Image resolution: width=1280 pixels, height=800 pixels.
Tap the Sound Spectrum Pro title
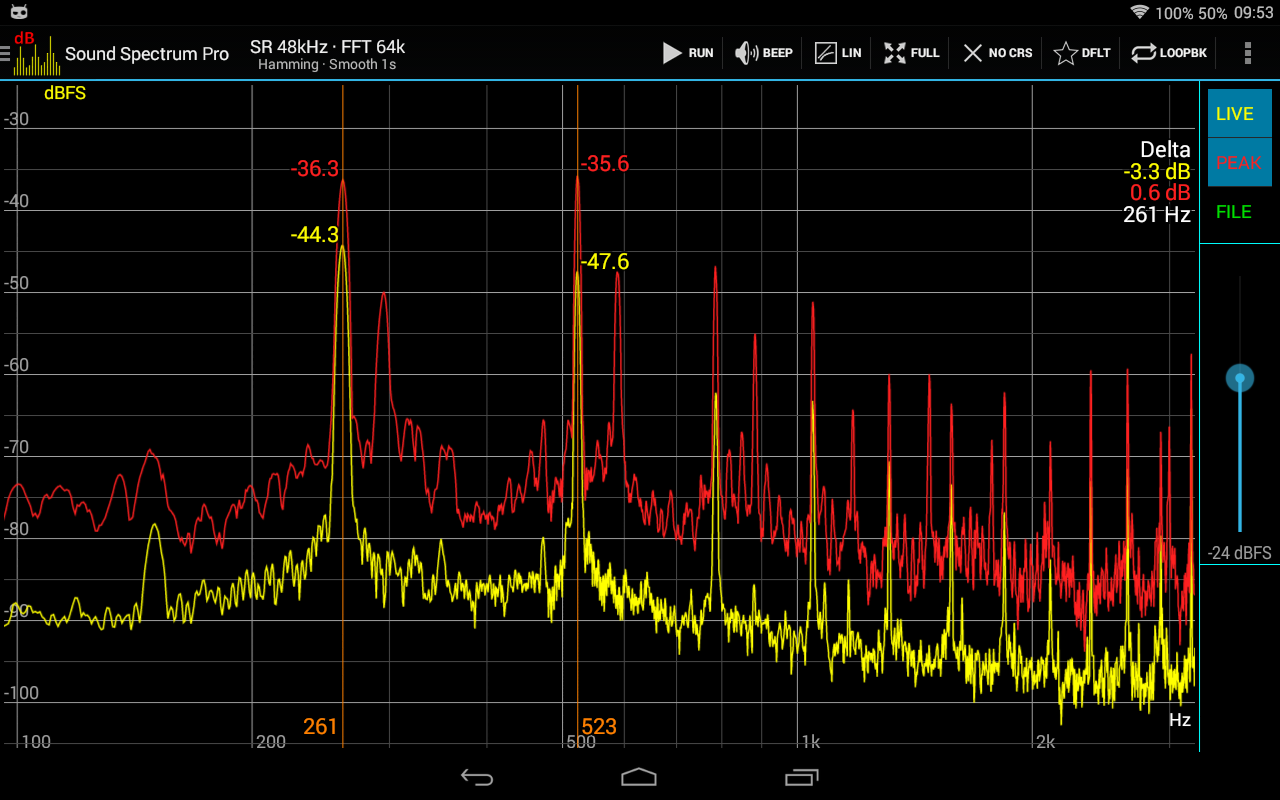146,54
